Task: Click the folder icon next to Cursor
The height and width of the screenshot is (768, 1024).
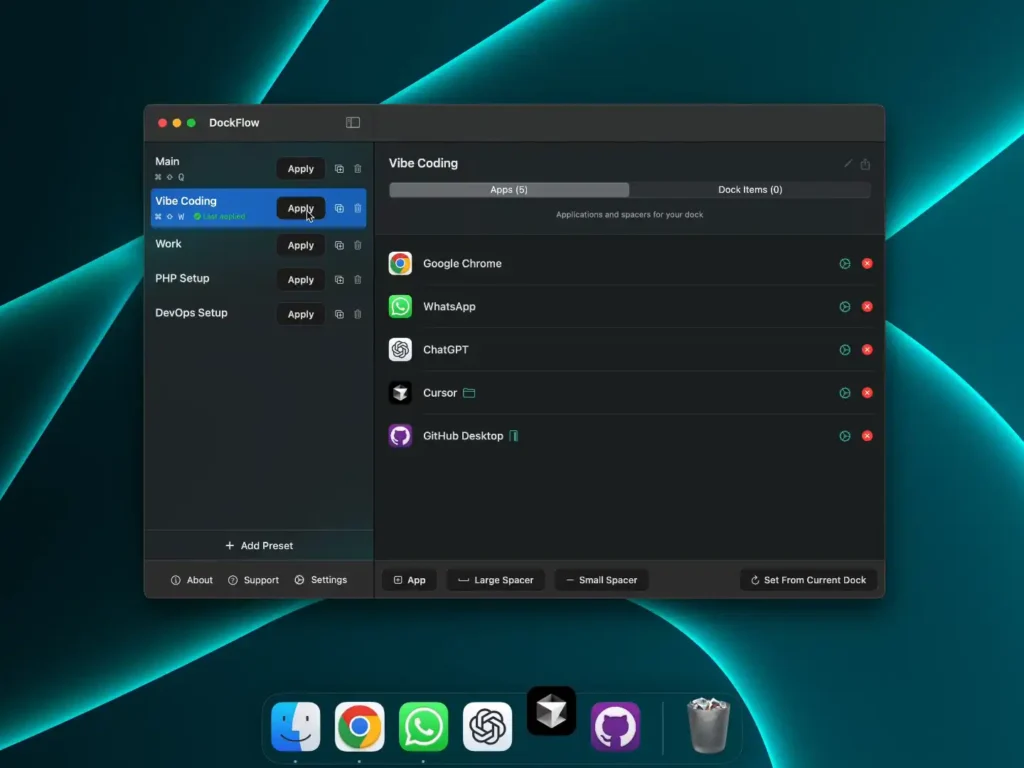Action: [469, 393]
